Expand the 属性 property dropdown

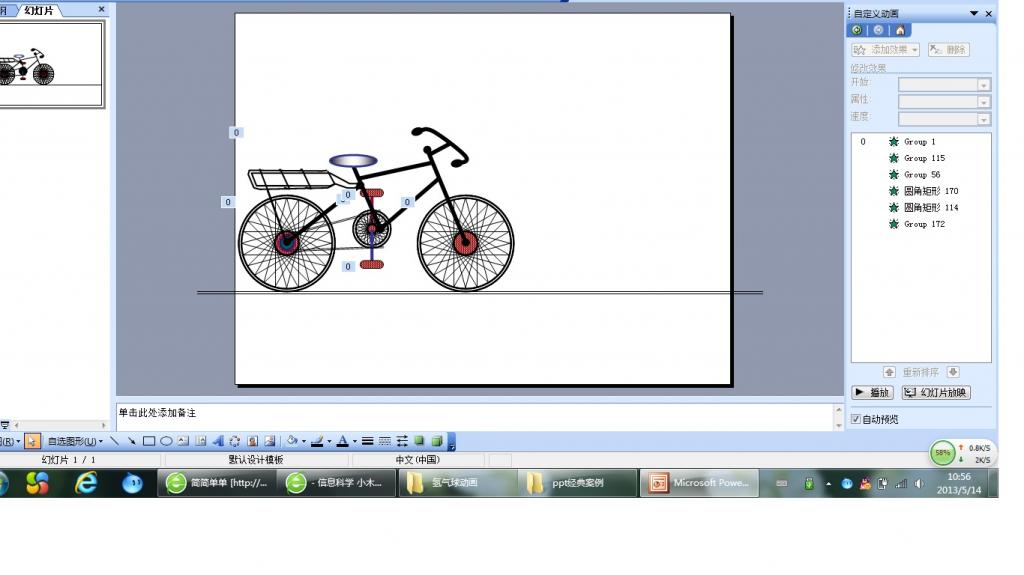(984, 102)
